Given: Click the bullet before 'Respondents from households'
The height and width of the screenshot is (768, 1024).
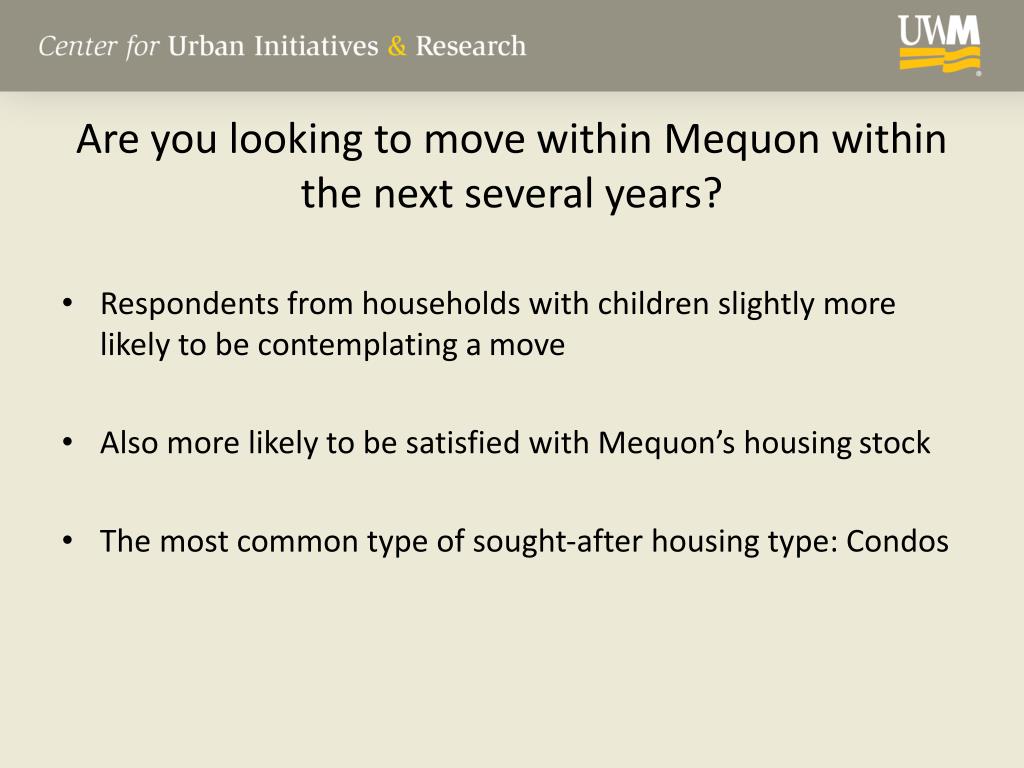Looking at the screenshot, I should point(67,304).
